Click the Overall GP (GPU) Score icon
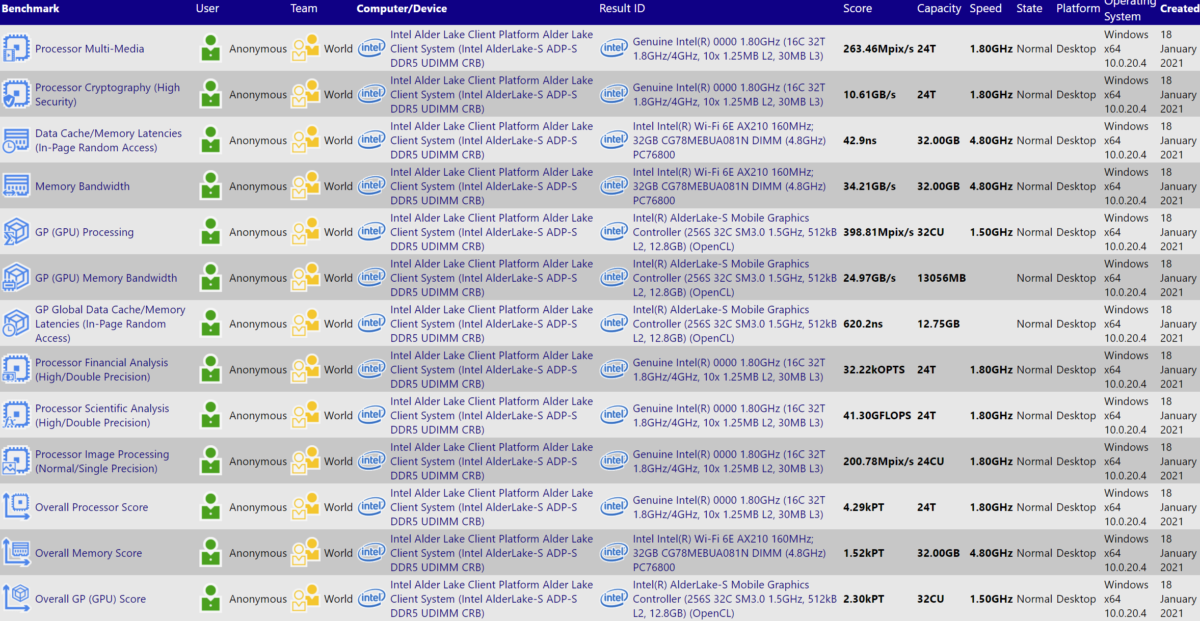The width and height of the screenshot is (1200, 621). click(17, 598)
